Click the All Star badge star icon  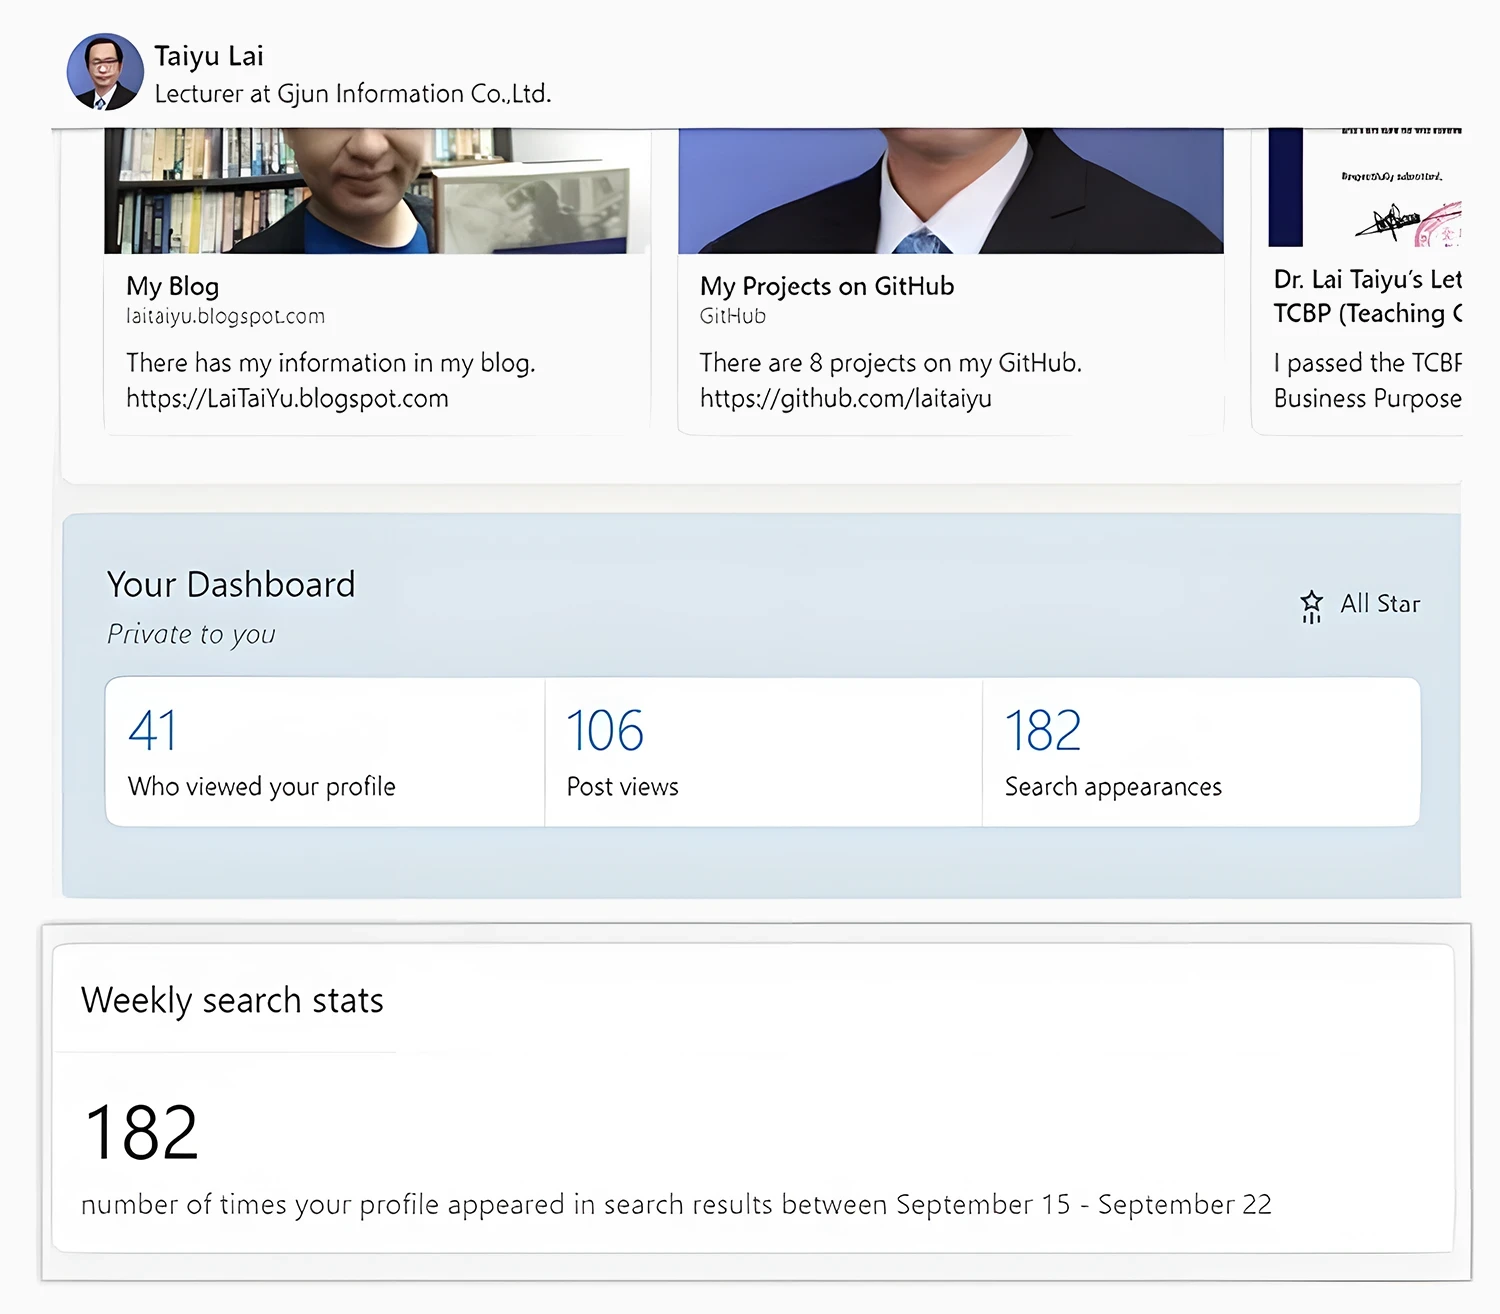point(1311,605)
